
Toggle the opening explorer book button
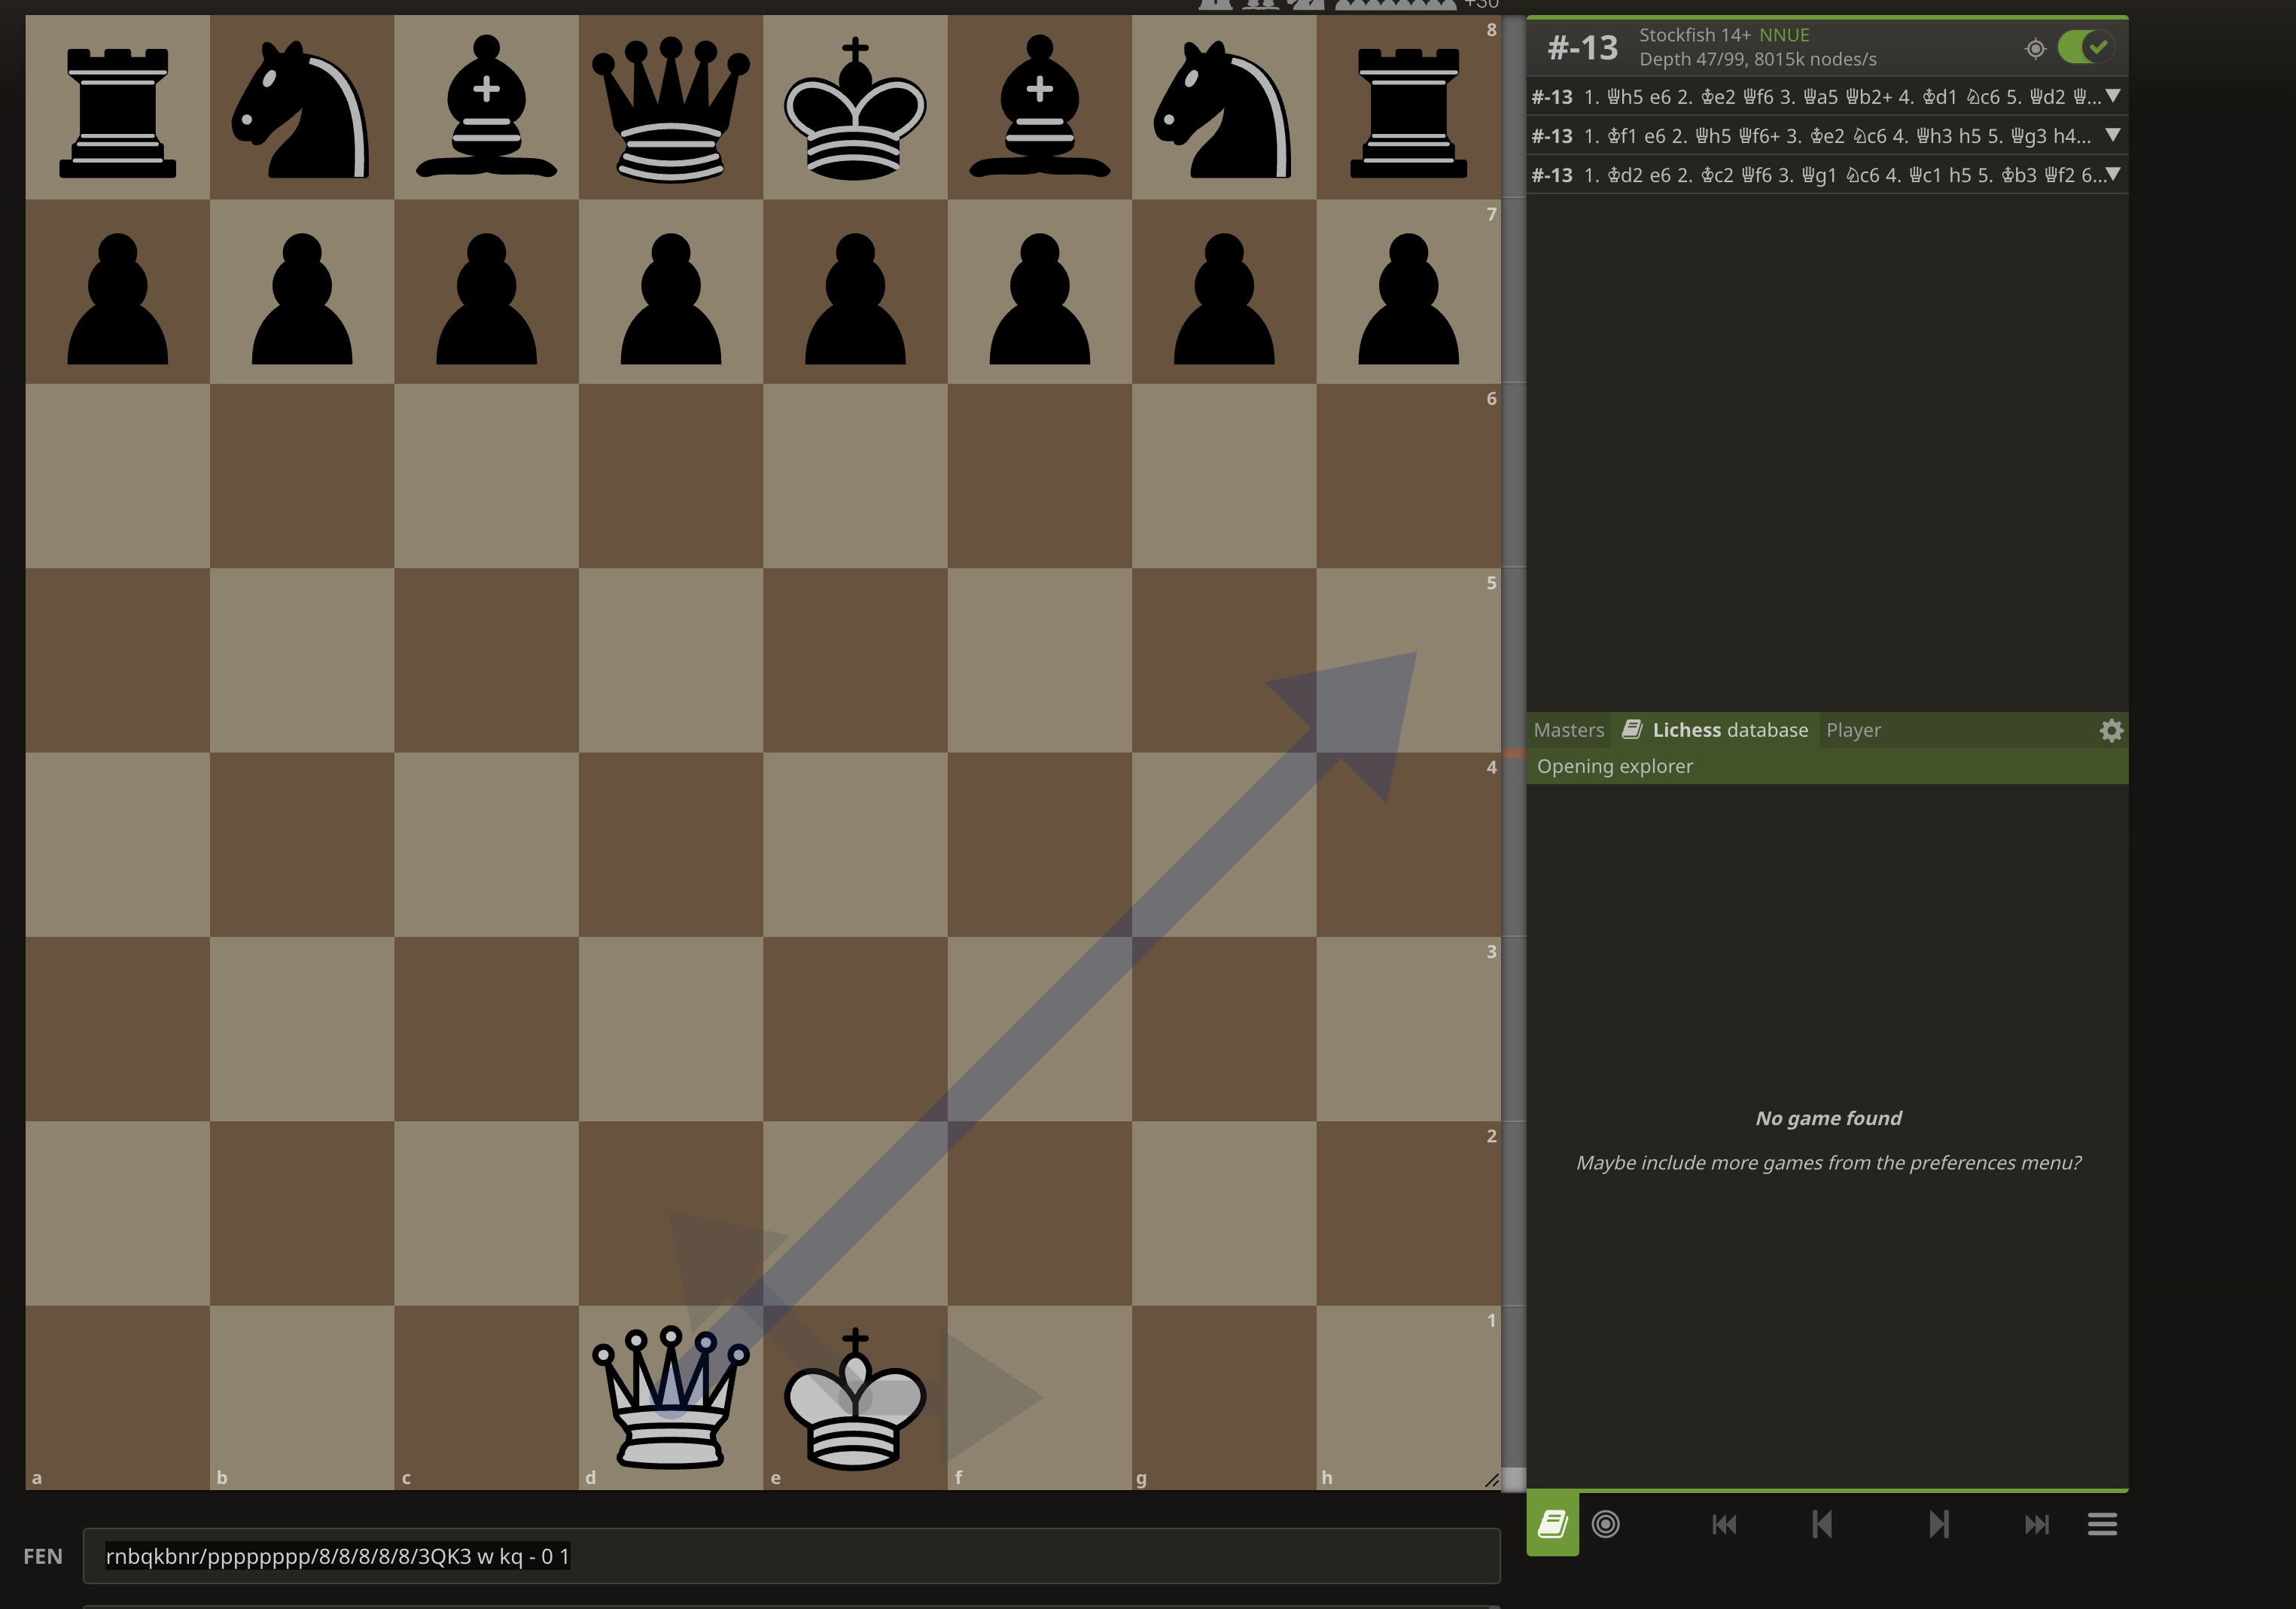[1553, 1524]
